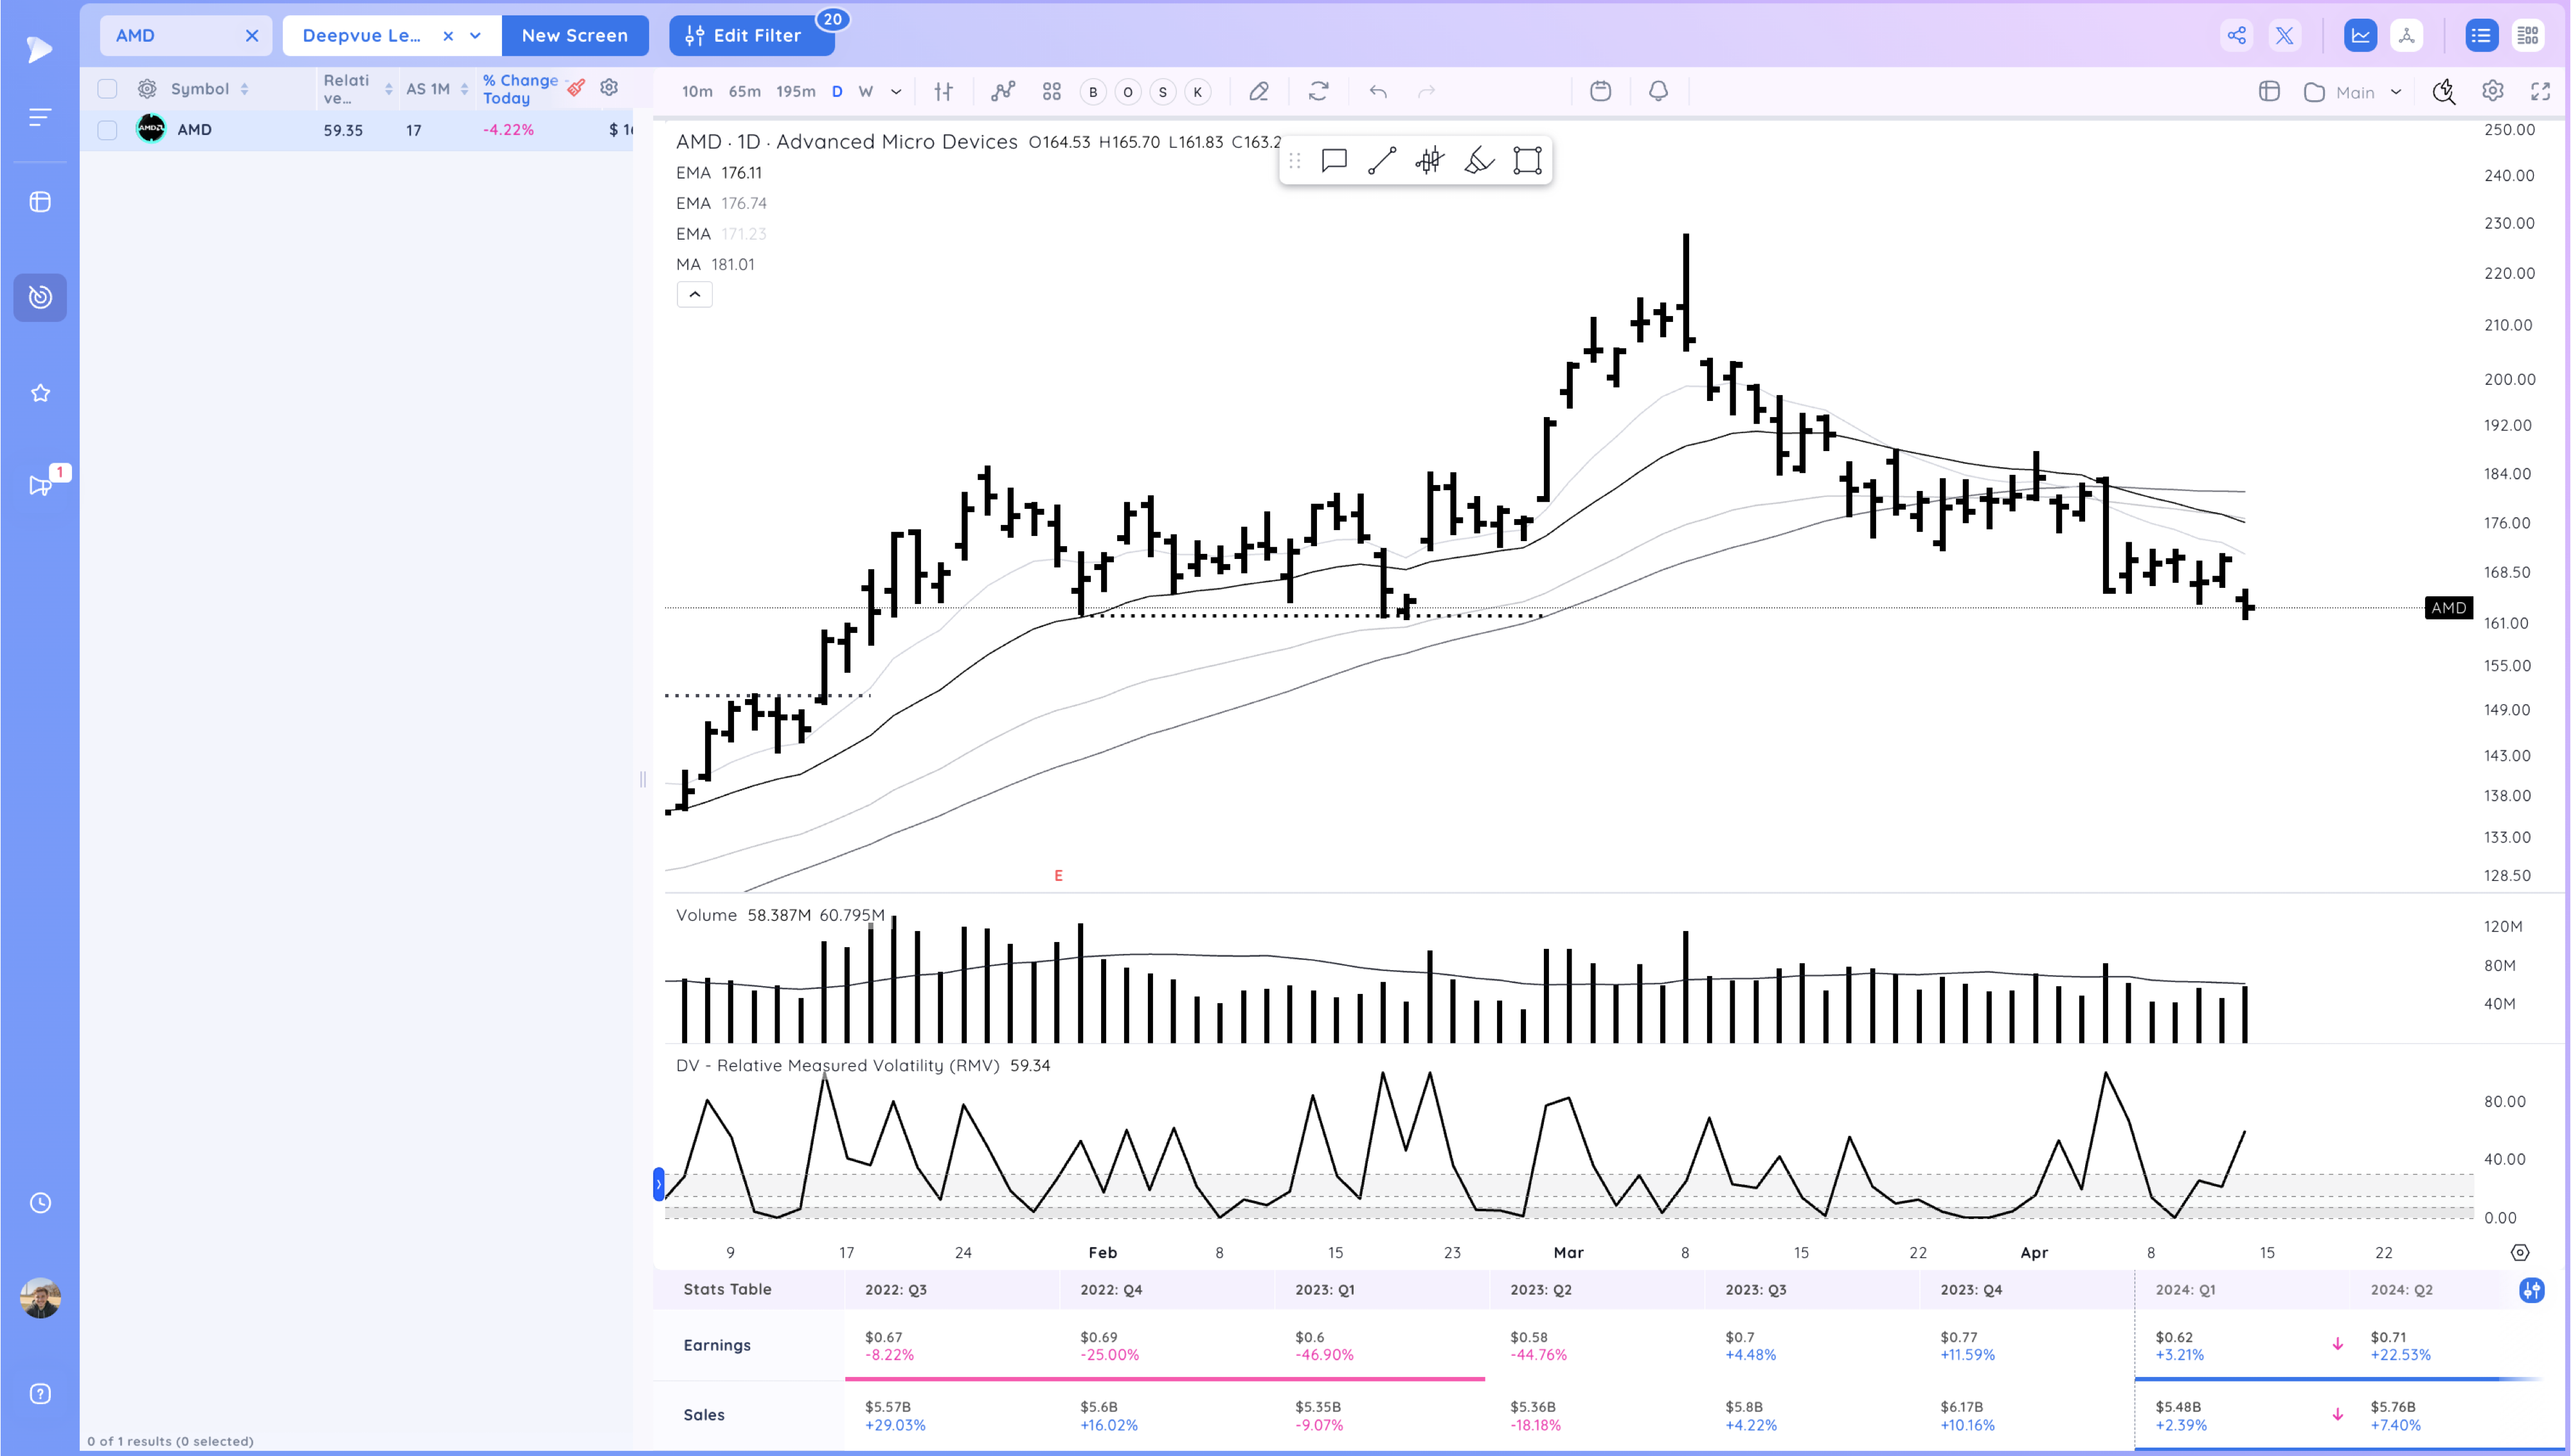This screenshot has width=2571, height=1456.
Task: Open the favorites star icon in the sidebar
Action: (x=40, y=393)
